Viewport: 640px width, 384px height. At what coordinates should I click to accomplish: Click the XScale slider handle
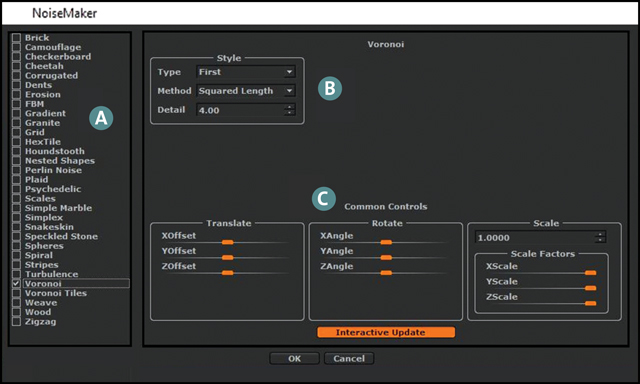coord(591,273)
